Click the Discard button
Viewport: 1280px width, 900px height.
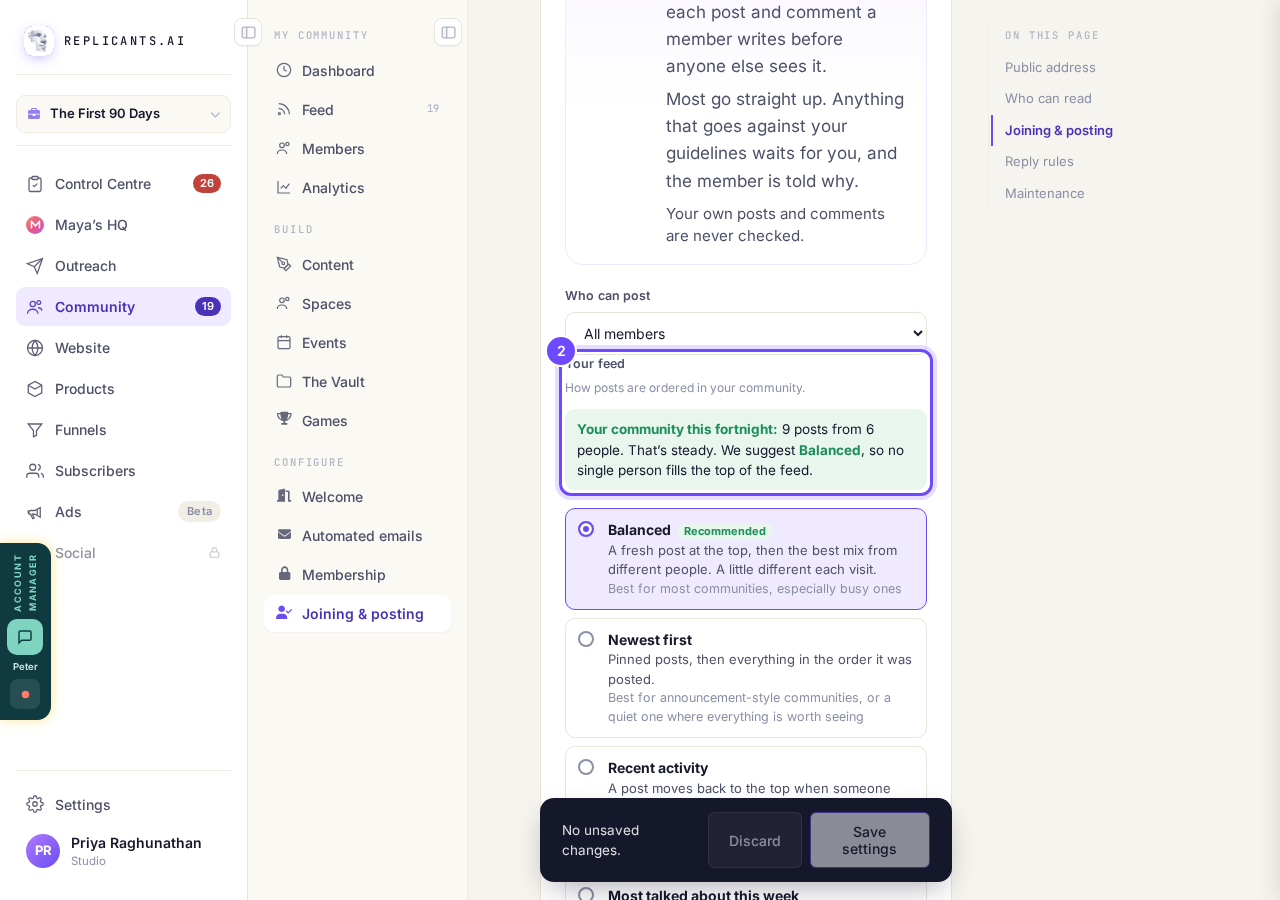point(755,840)
